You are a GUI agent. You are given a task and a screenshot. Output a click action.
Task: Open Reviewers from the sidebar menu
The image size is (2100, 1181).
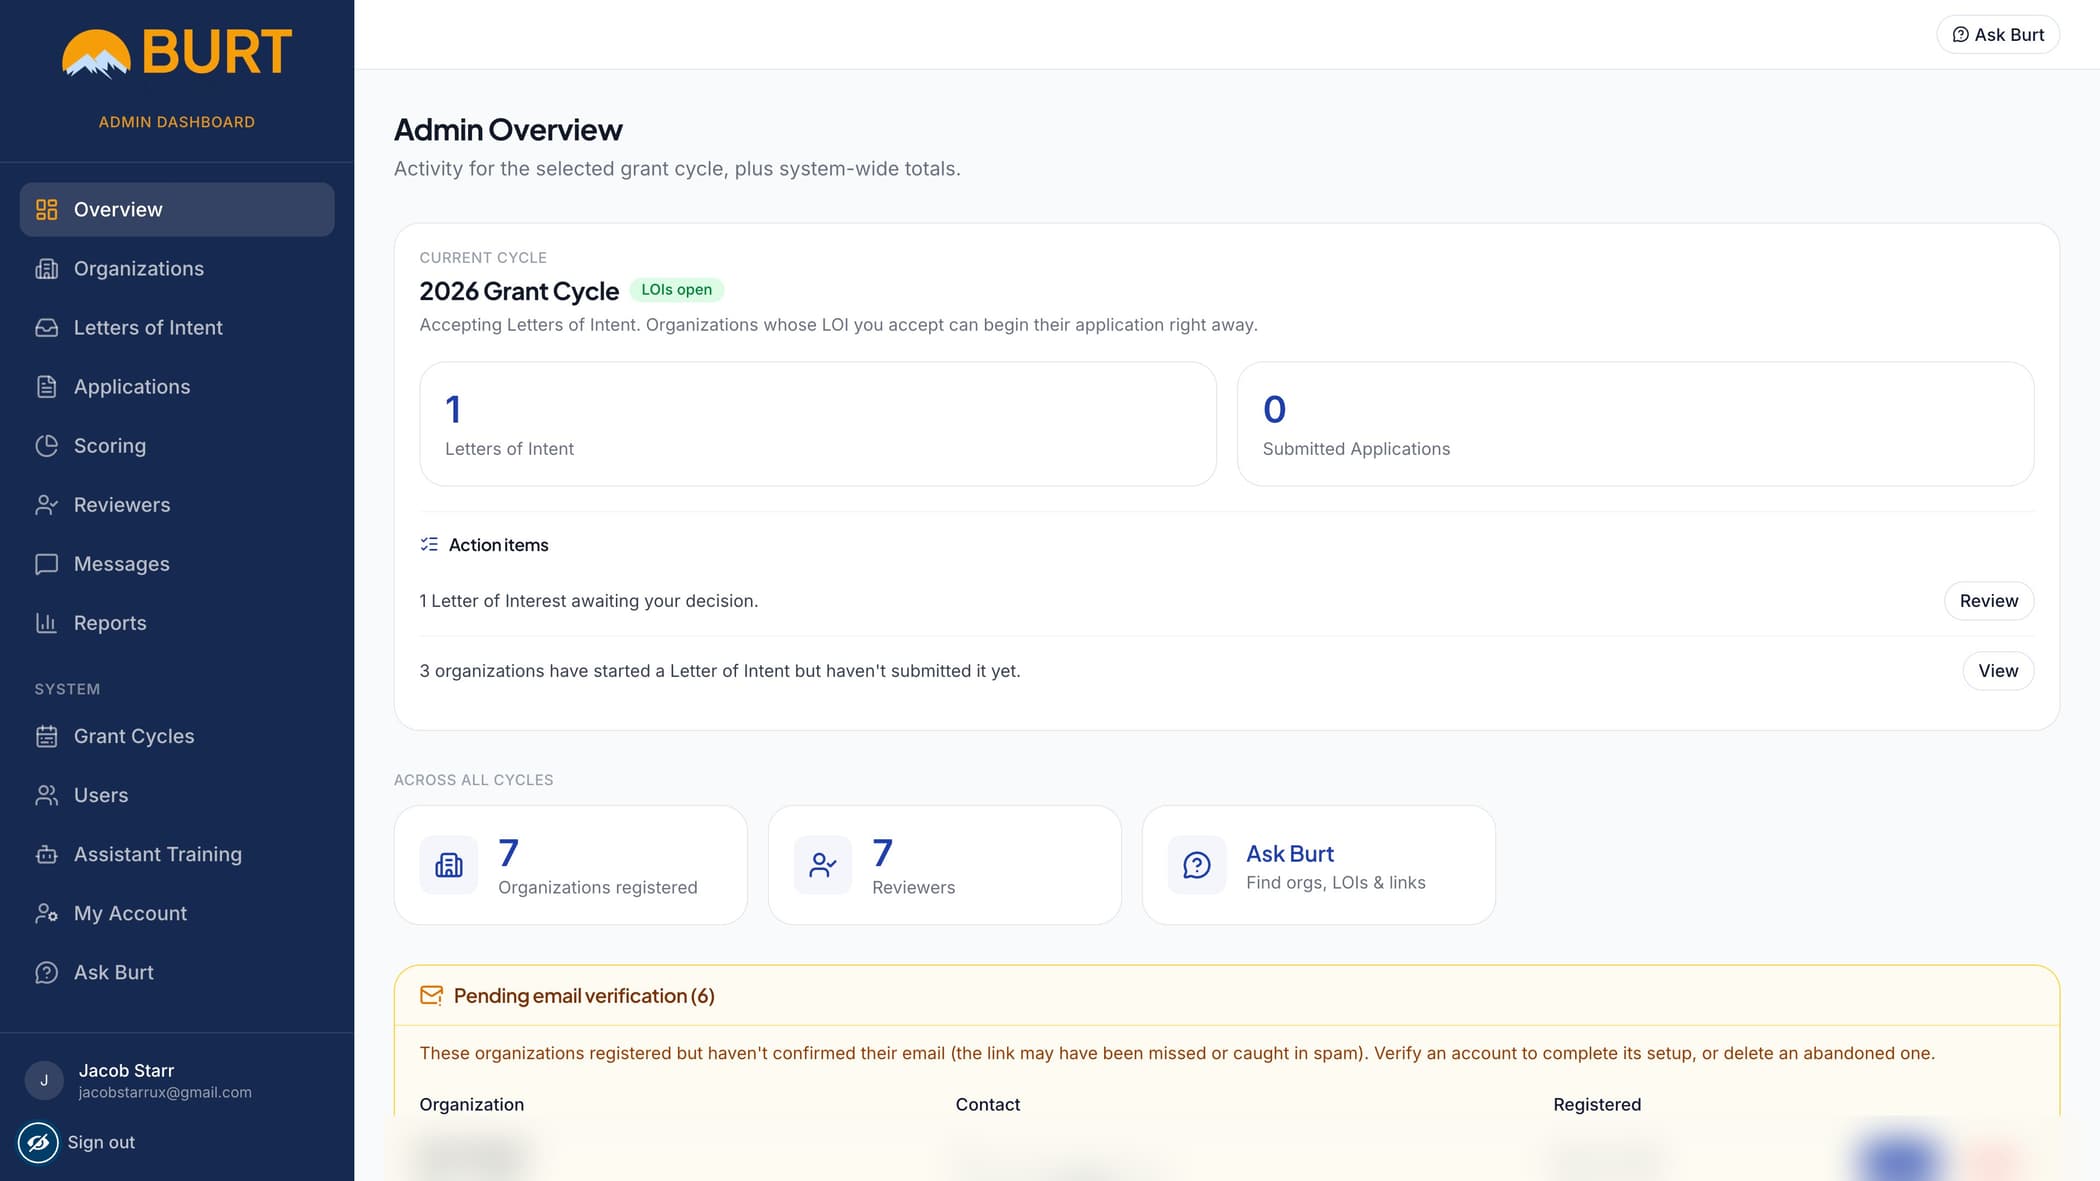click(x=177, y=504)
